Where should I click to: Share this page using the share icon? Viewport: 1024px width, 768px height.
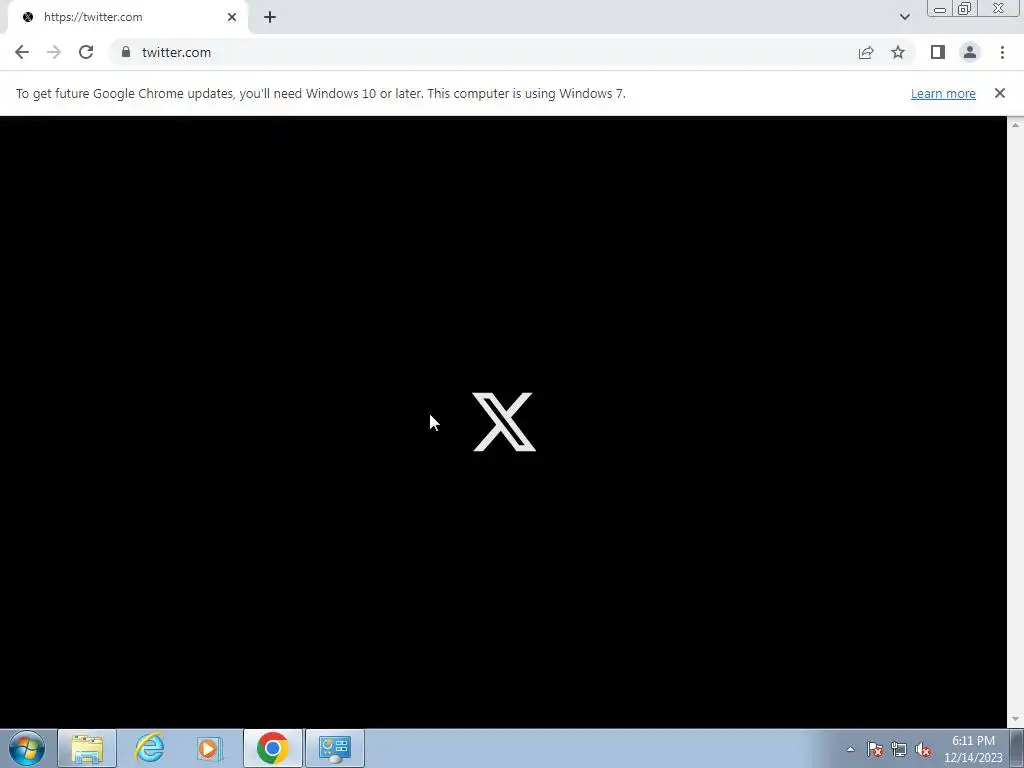866,52
